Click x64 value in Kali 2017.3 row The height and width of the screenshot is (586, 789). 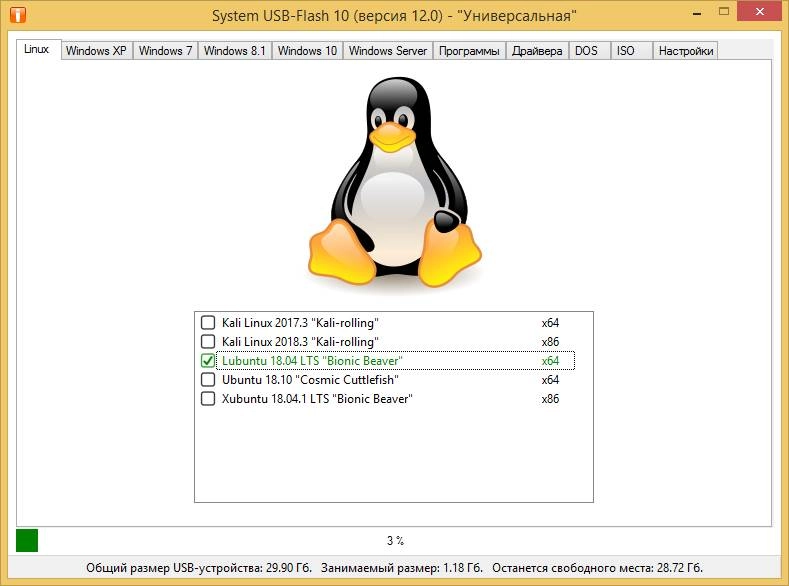tap(550, 323)
